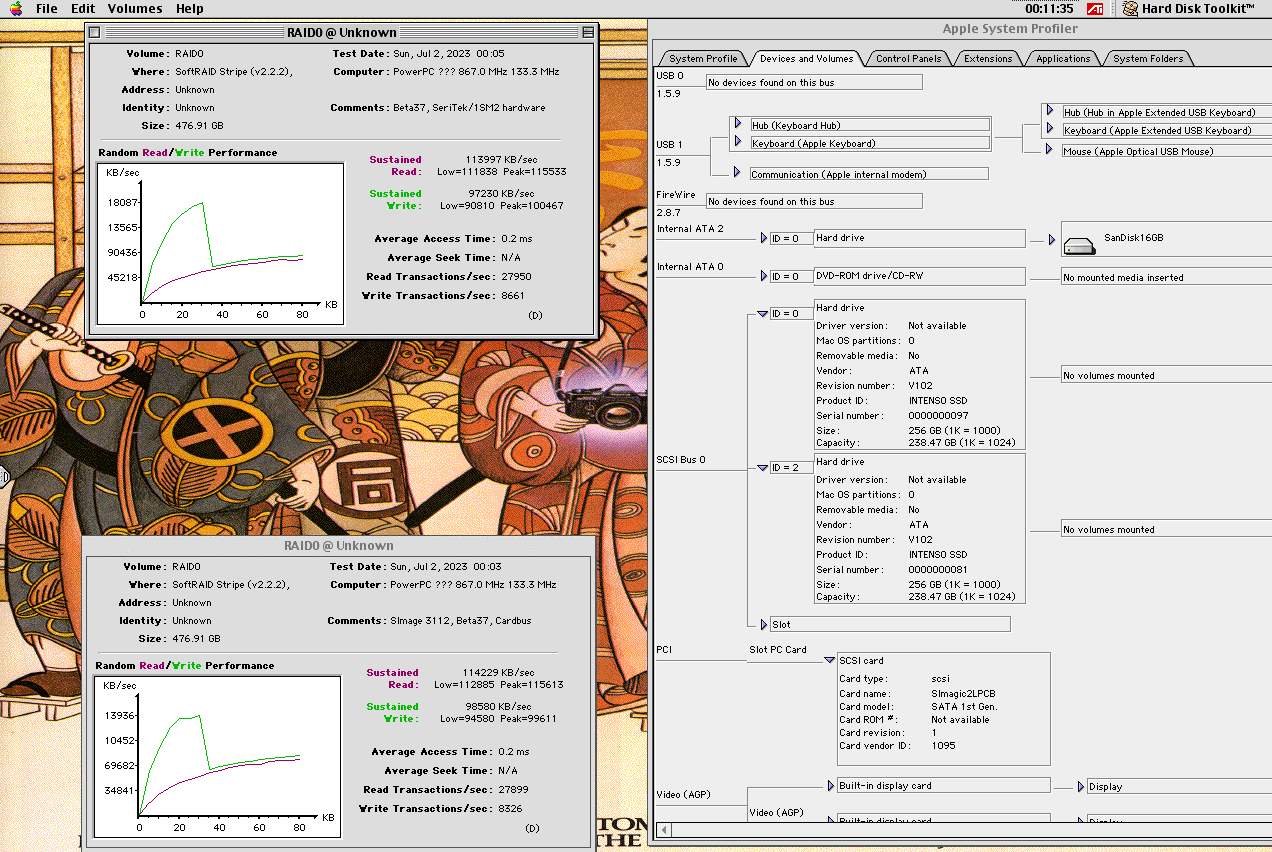
Task: Click card model SATA 1st Gen.
Action: 964,706
